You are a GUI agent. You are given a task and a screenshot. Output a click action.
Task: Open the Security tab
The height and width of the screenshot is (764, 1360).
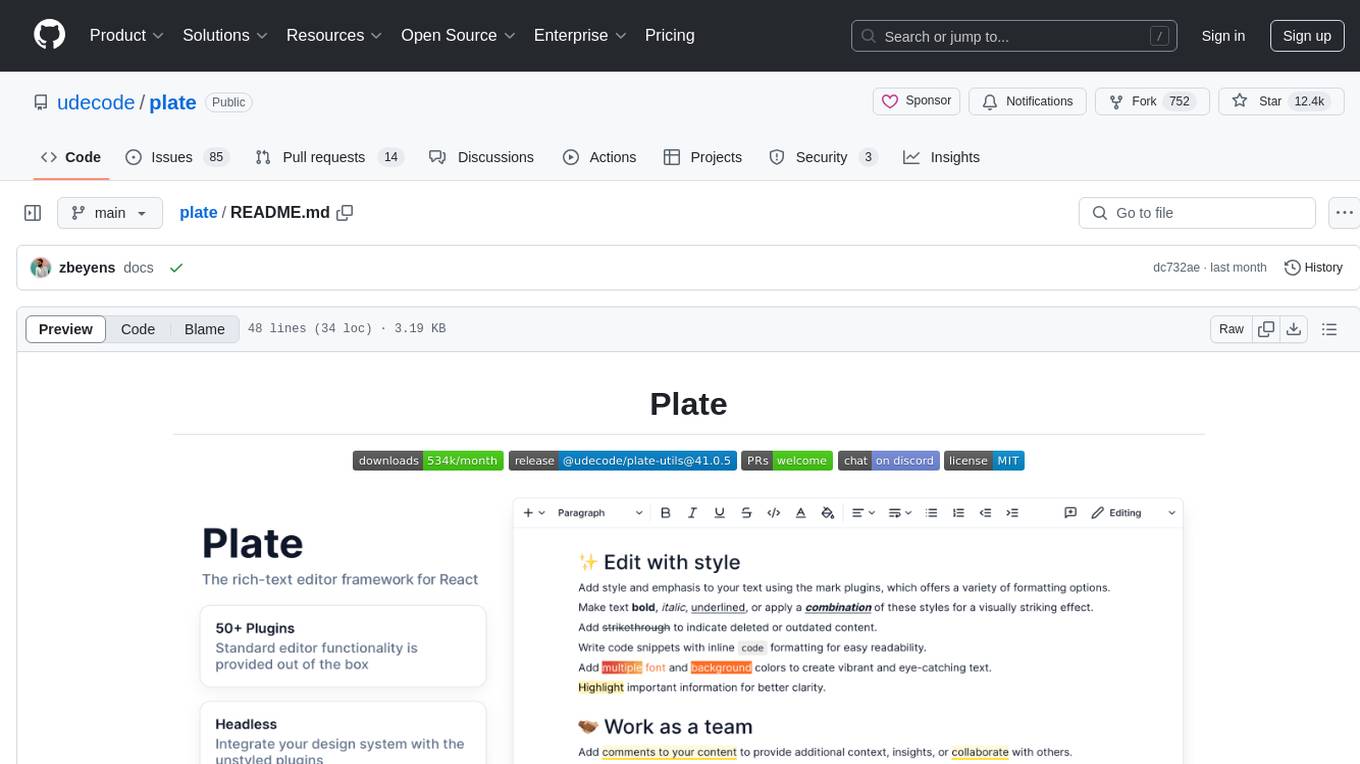[x=823, y=157]
